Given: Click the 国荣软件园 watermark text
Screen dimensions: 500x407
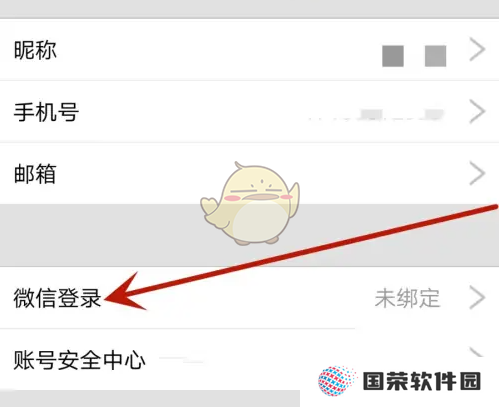Looking at the screenshot, I should (x=422, y=381).
